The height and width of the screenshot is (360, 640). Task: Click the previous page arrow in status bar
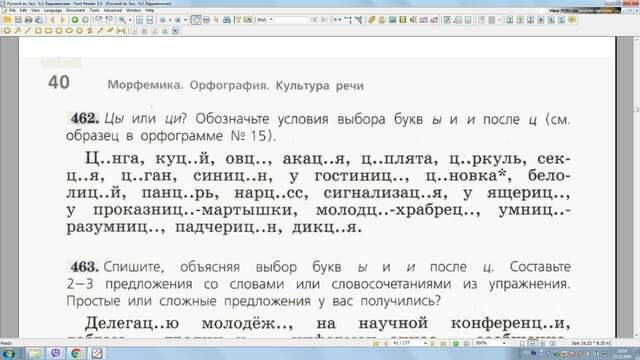coord(386,344)
